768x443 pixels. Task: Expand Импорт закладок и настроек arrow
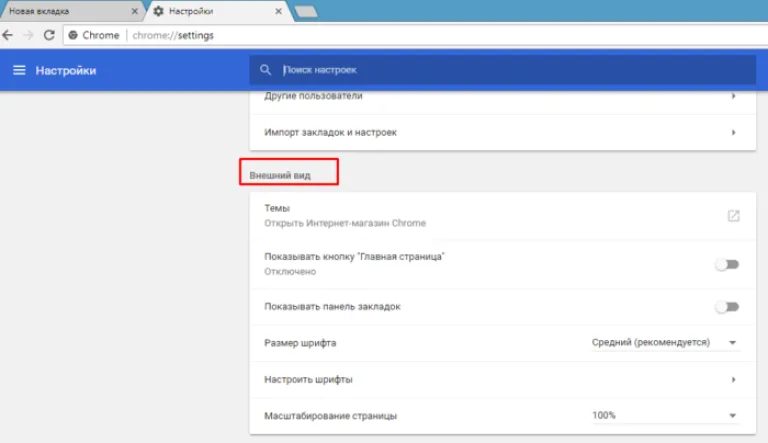point(733,132)
